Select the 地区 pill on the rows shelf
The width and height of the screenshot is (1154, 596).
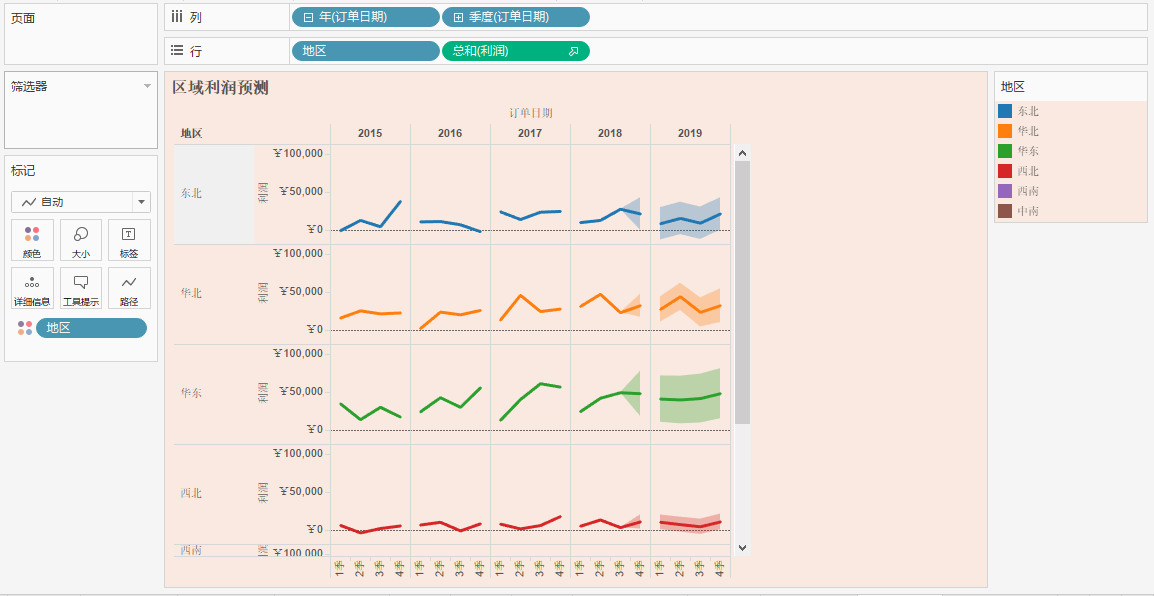[365, 51]
